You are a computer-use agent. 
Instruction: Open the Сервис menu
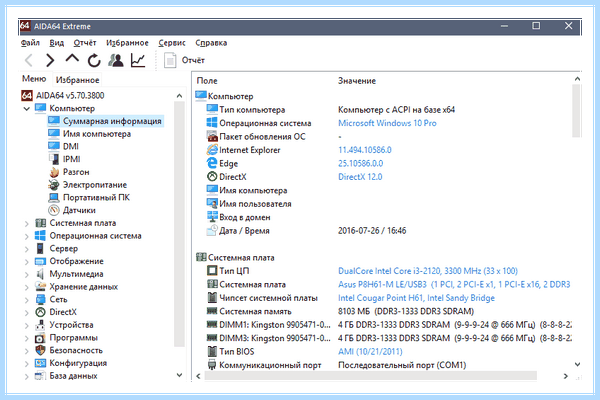click(172, 43)
